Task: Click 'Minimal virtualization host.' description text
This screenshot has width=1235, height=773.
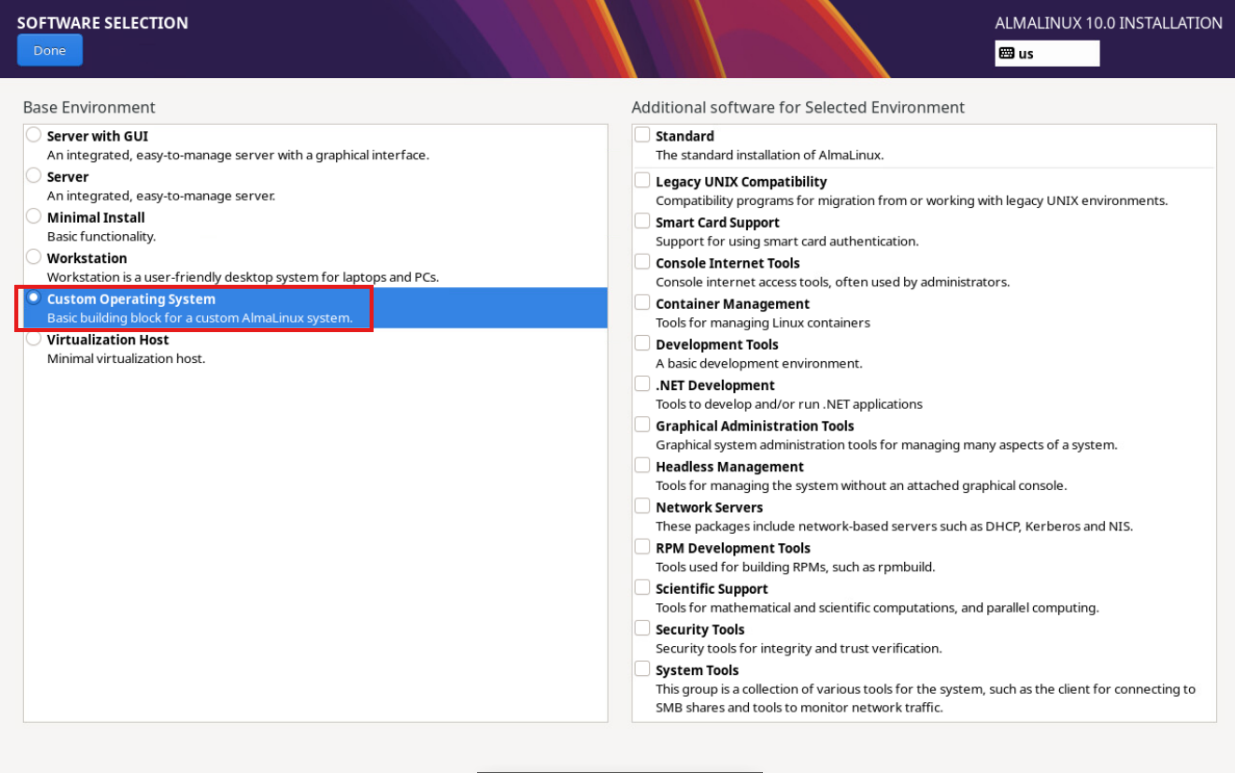Action: (126, 359)
